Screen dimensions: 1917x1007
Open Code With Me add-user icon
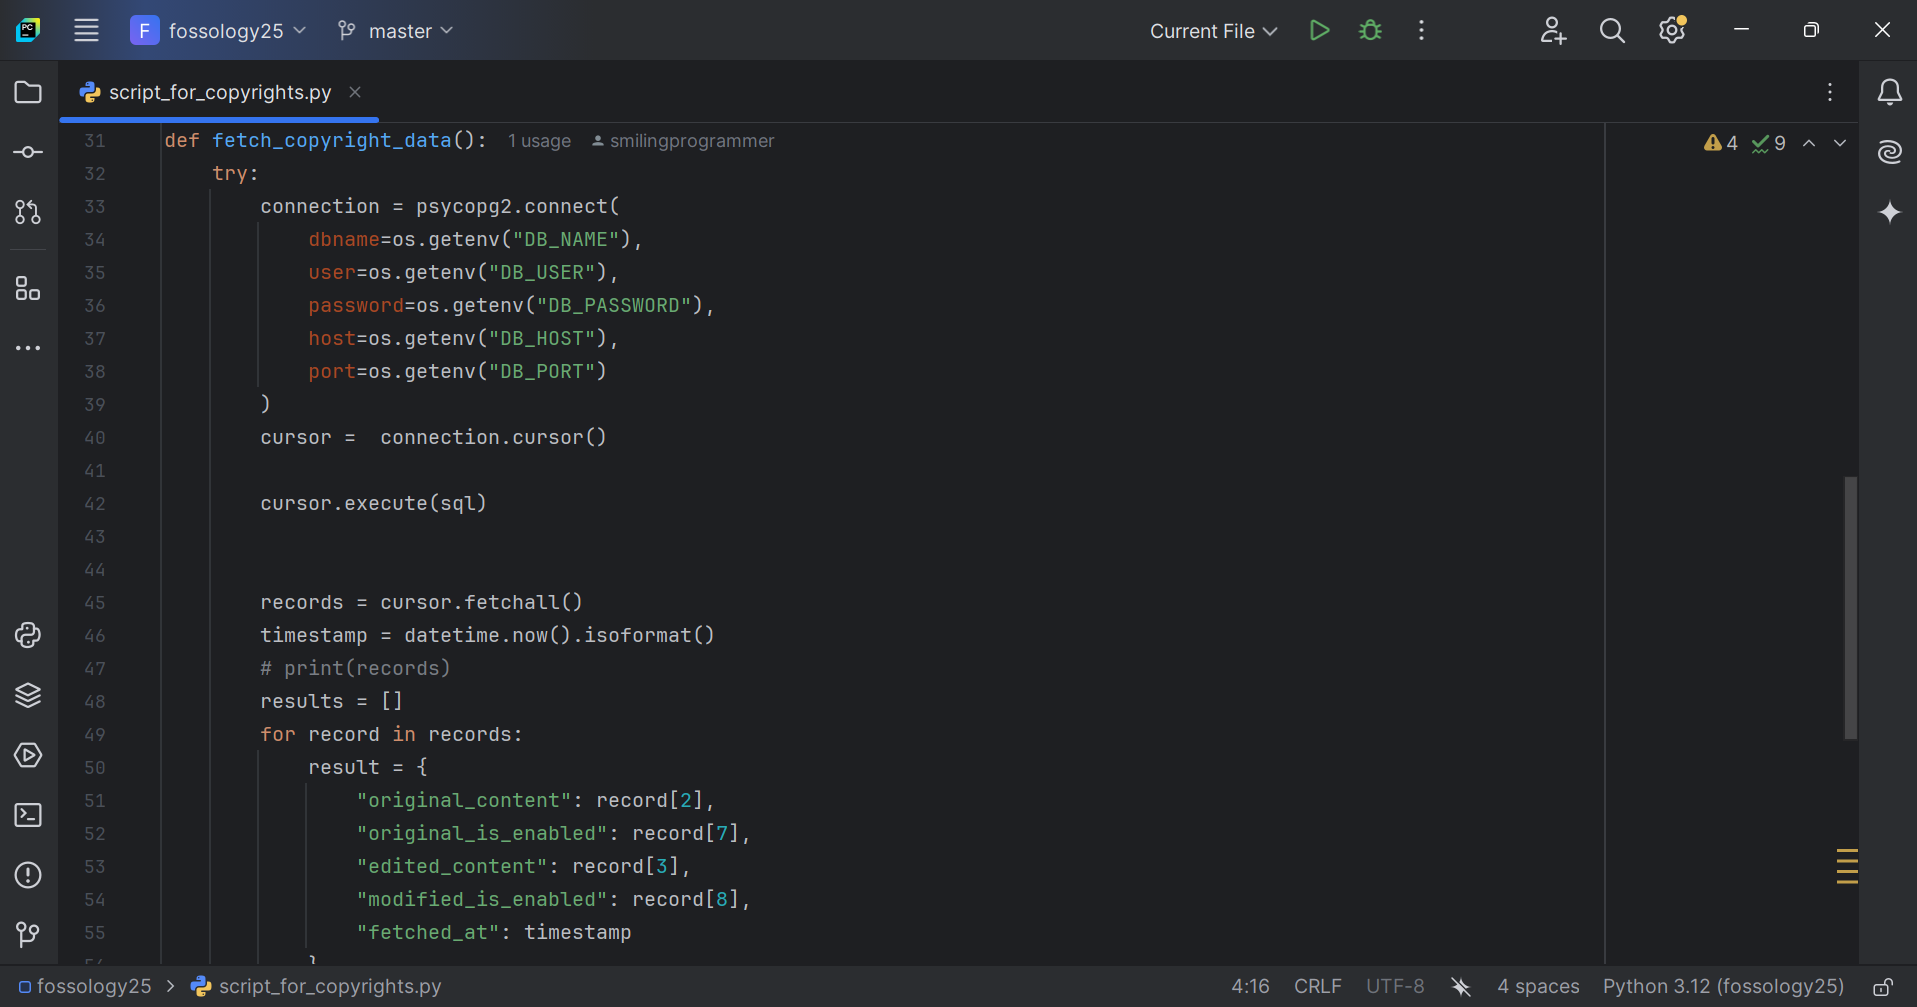point(1552,30)
